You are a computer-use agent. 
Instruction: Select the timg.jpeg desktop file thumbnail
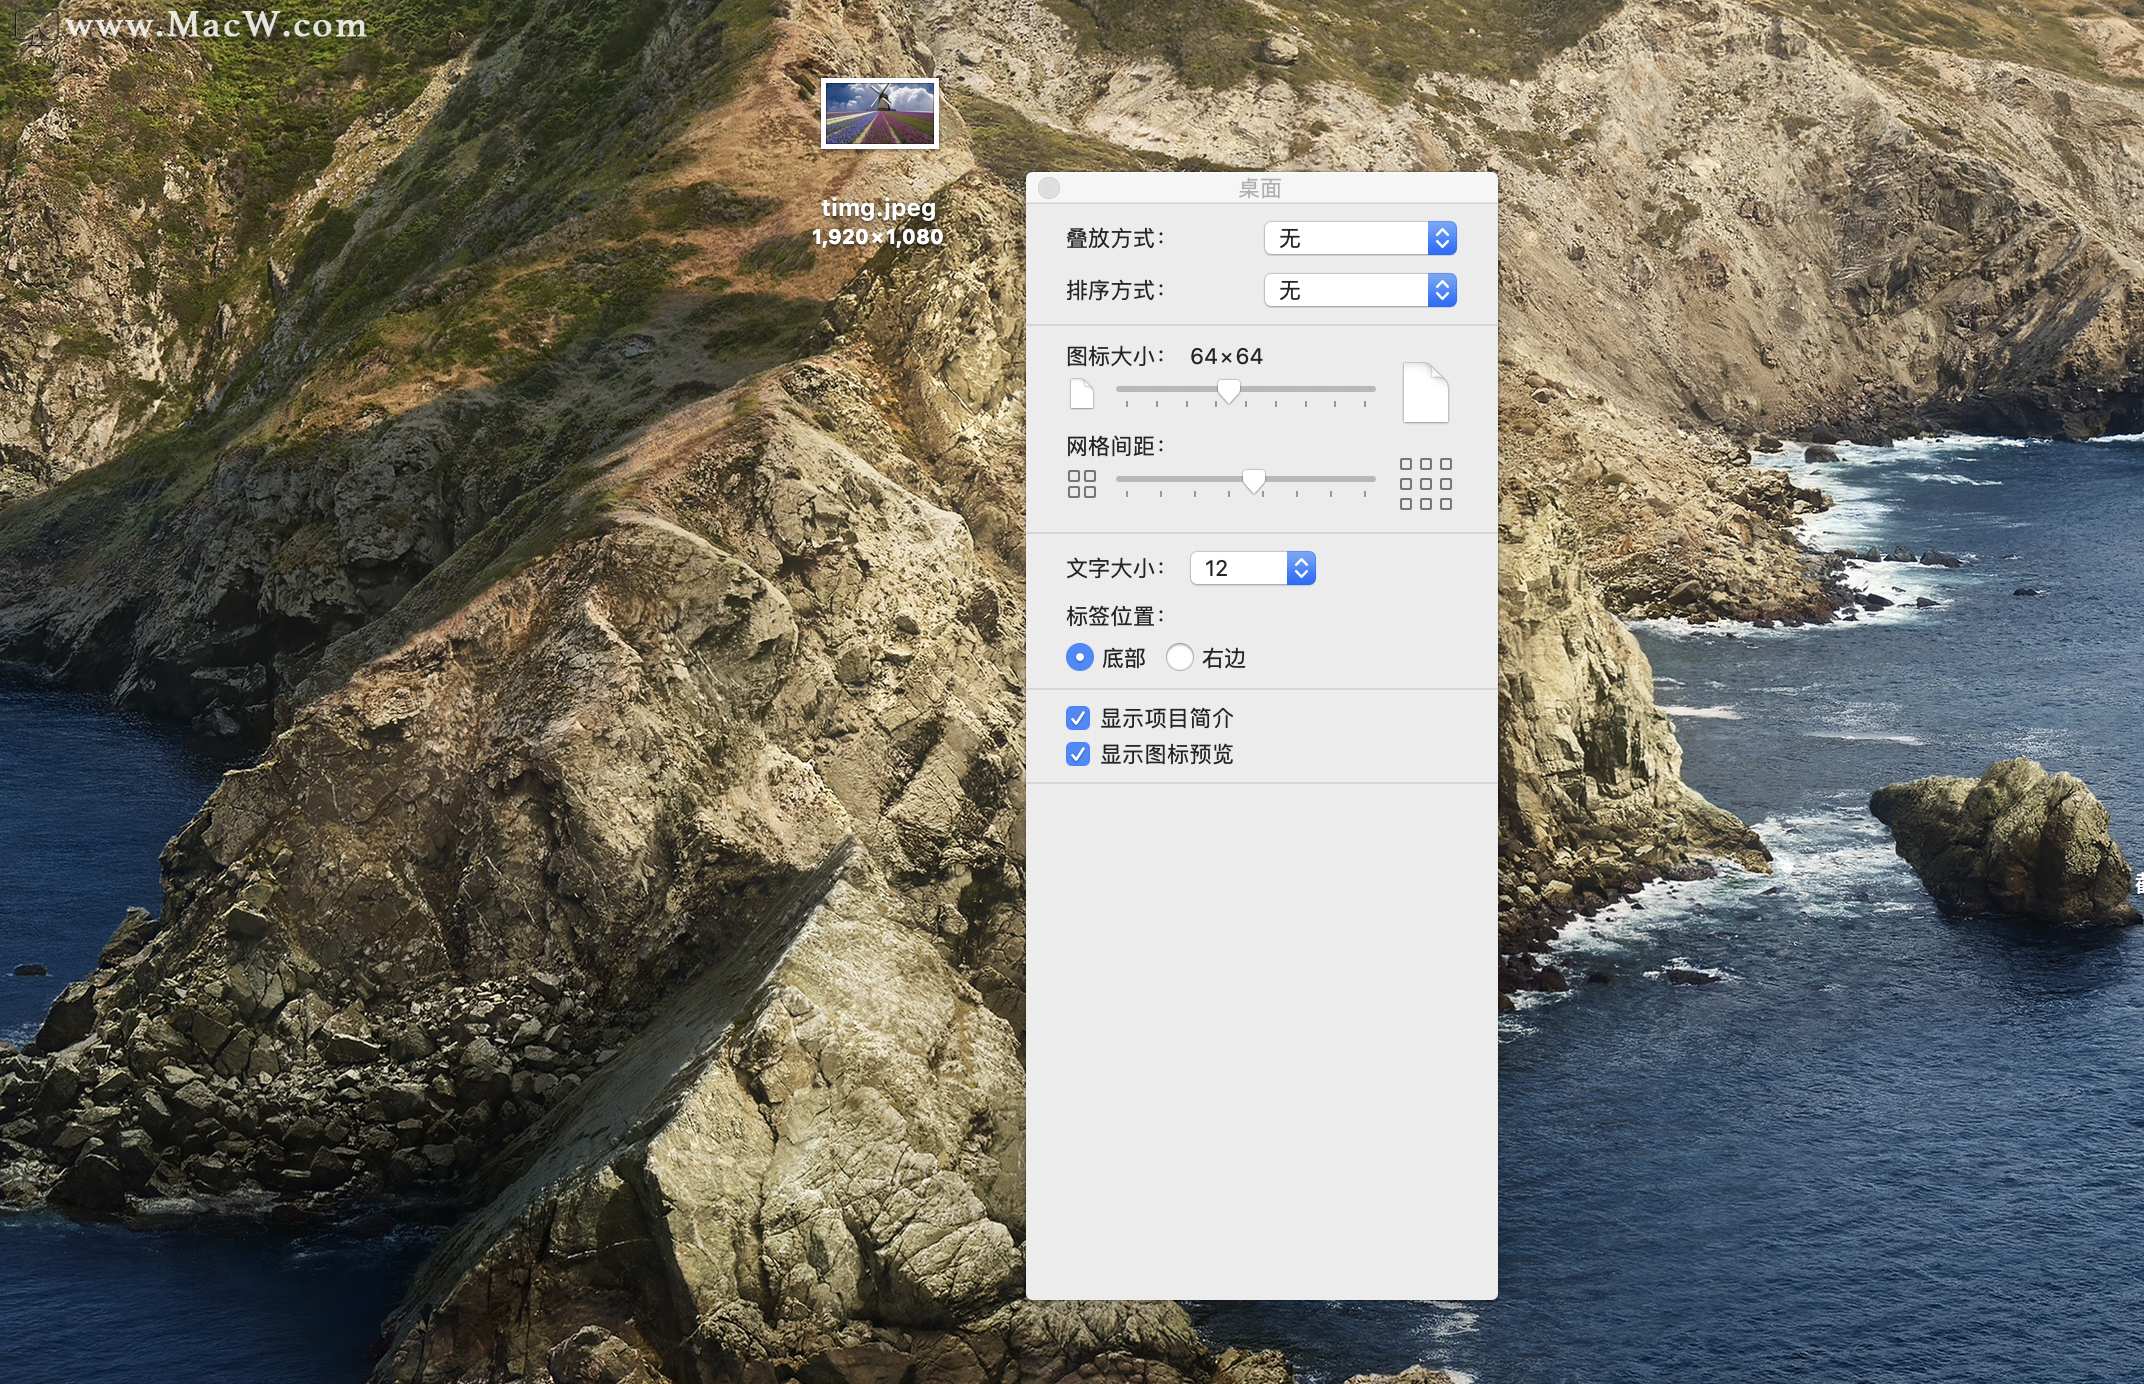[x=879, y=113]
